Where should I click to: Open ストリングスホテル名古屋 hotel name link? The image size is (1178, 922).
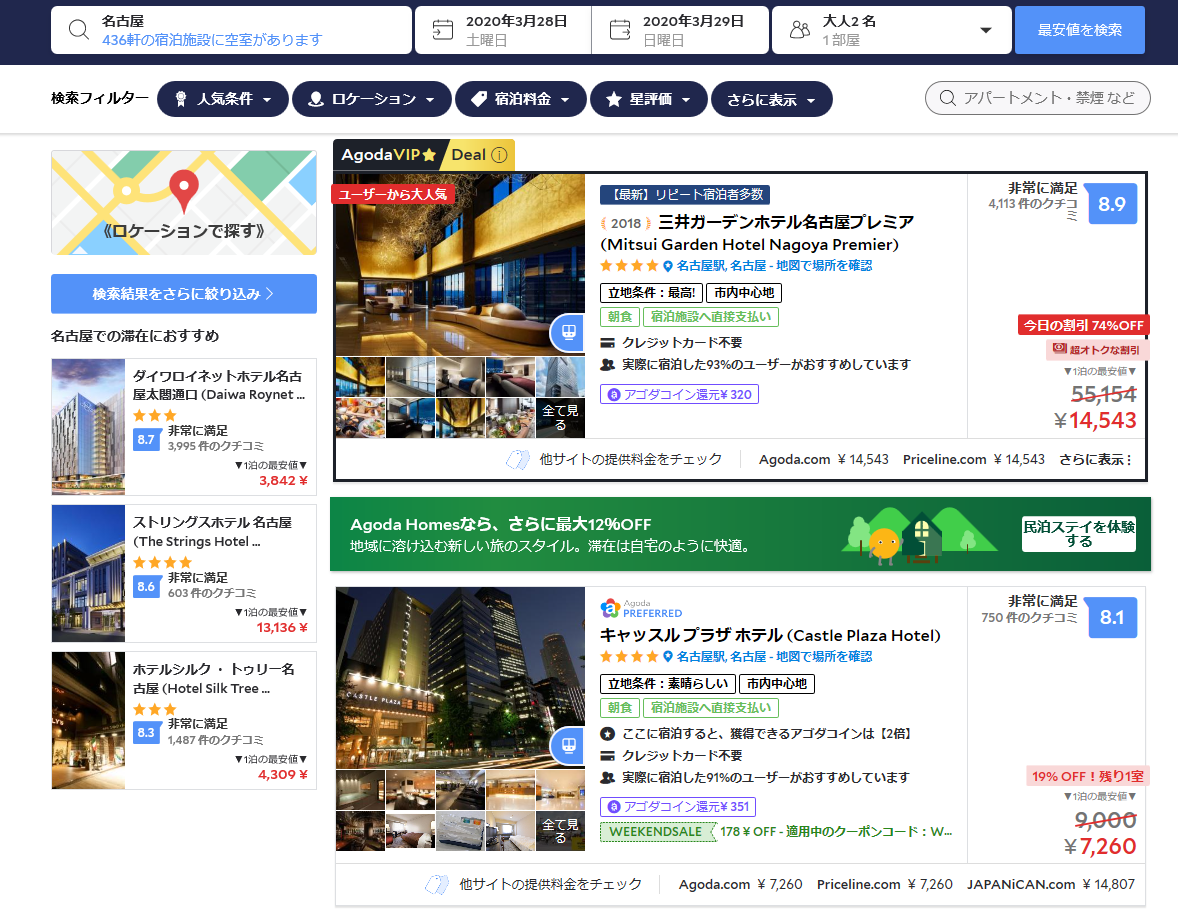pos(212,532)
